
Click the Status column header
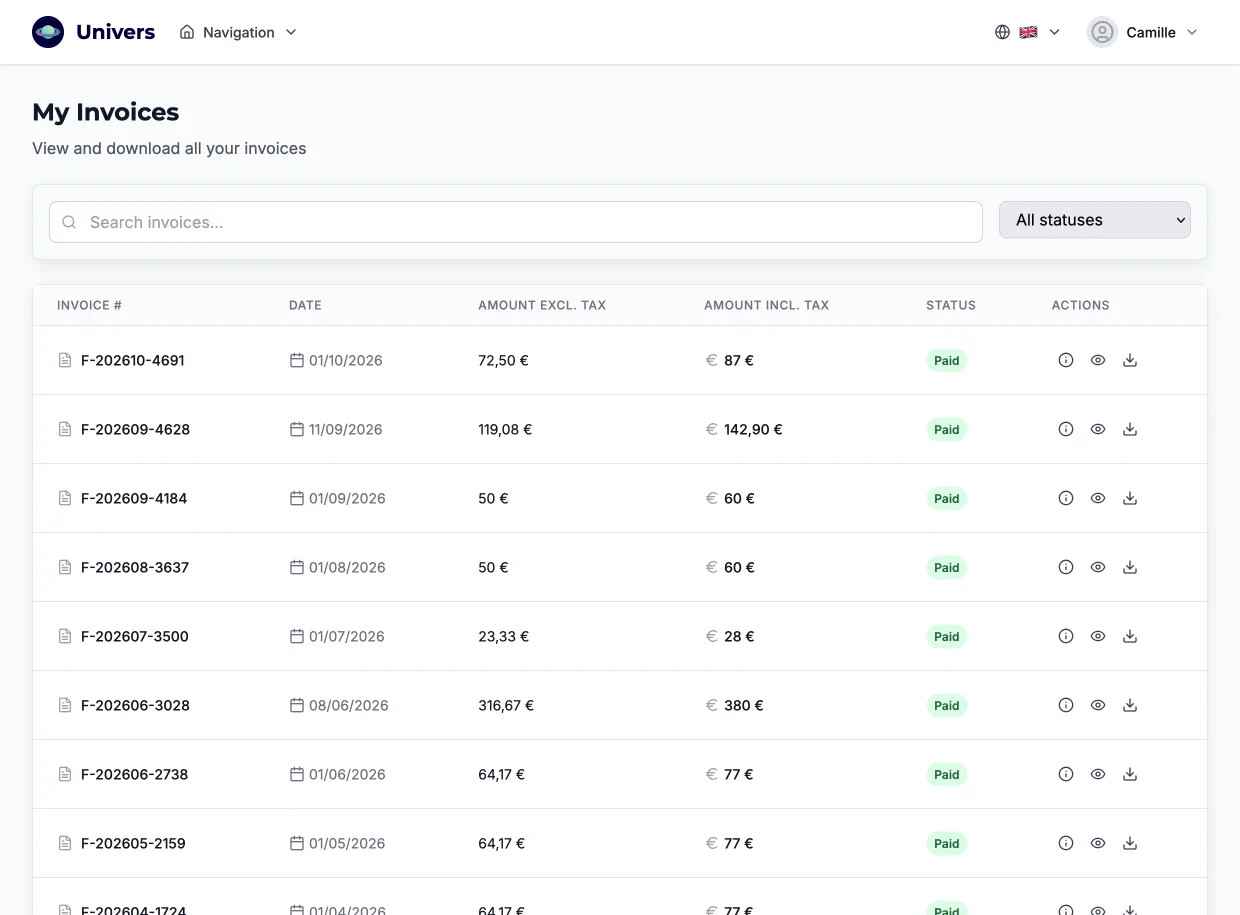point(951,305)
